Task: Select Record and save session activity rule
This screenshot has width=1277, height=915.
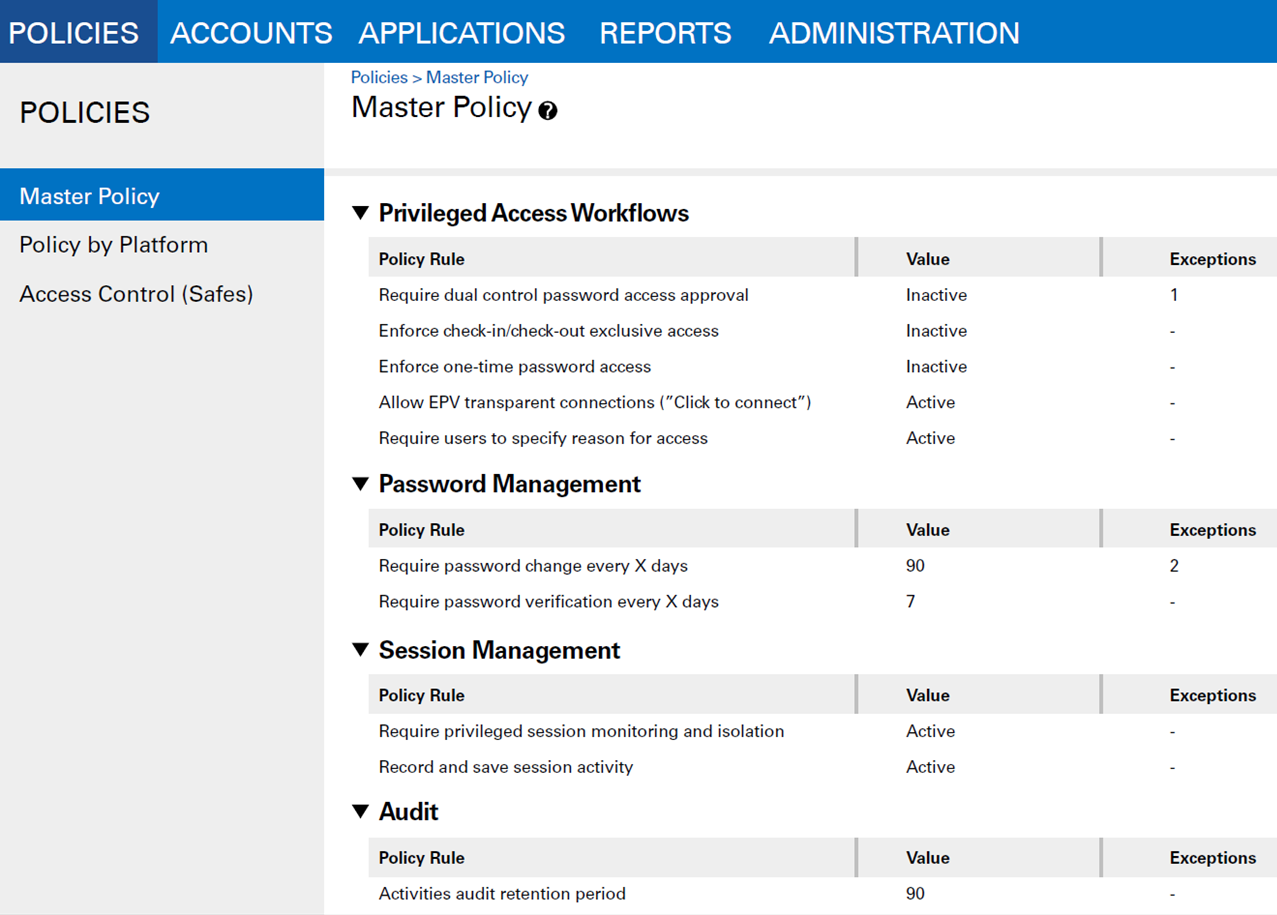Action: click(x=506, y=767)
